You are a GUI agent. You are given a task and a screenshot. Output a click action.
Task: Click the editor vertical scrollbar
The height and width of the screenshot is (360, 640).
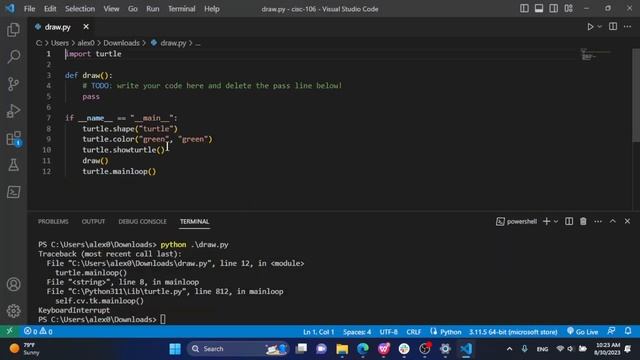tap(636, 95)
